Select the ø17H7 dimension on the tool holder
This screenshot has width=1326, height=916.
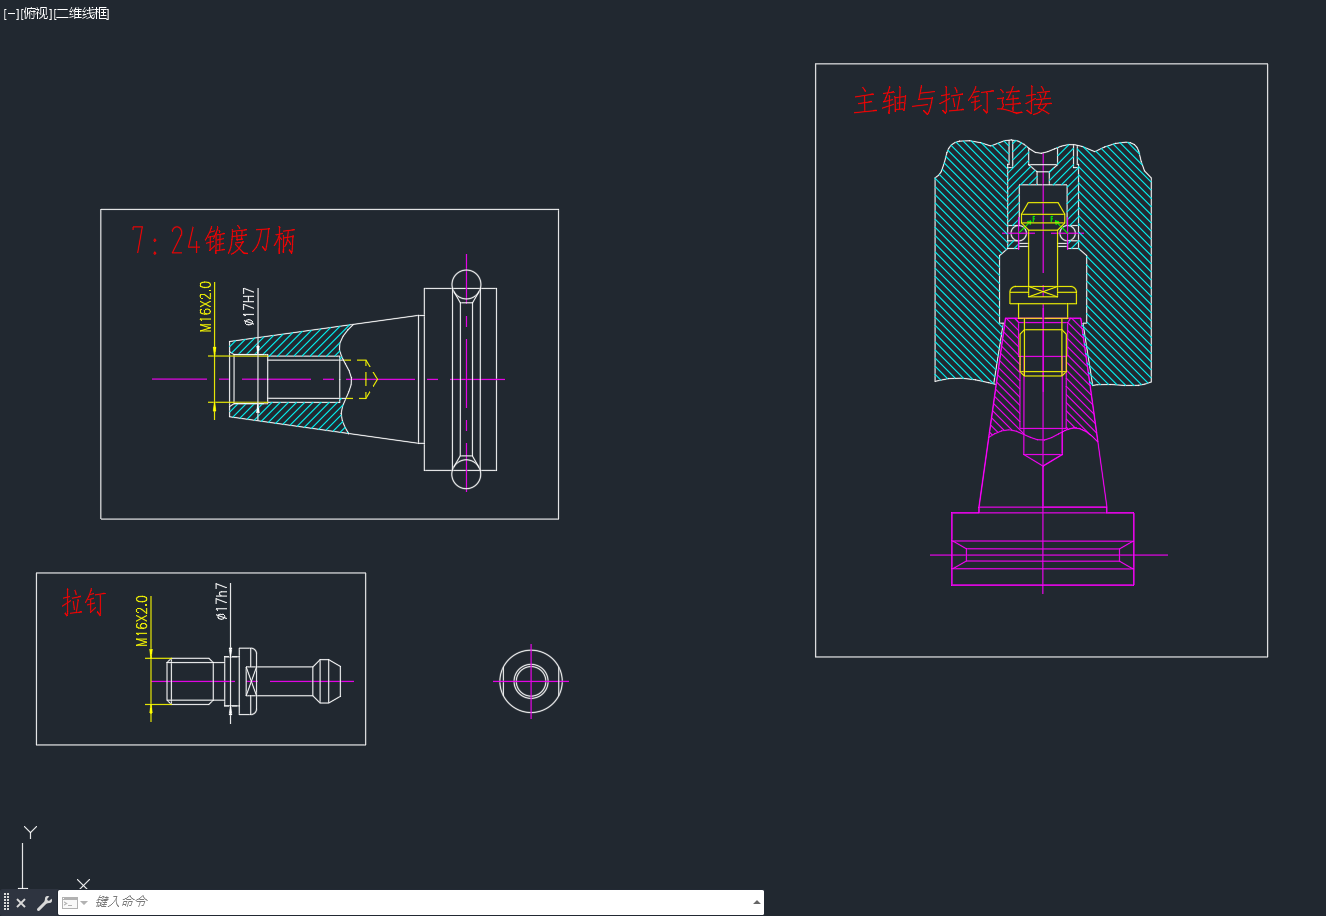pyautogui.click(x=249, y=307)
